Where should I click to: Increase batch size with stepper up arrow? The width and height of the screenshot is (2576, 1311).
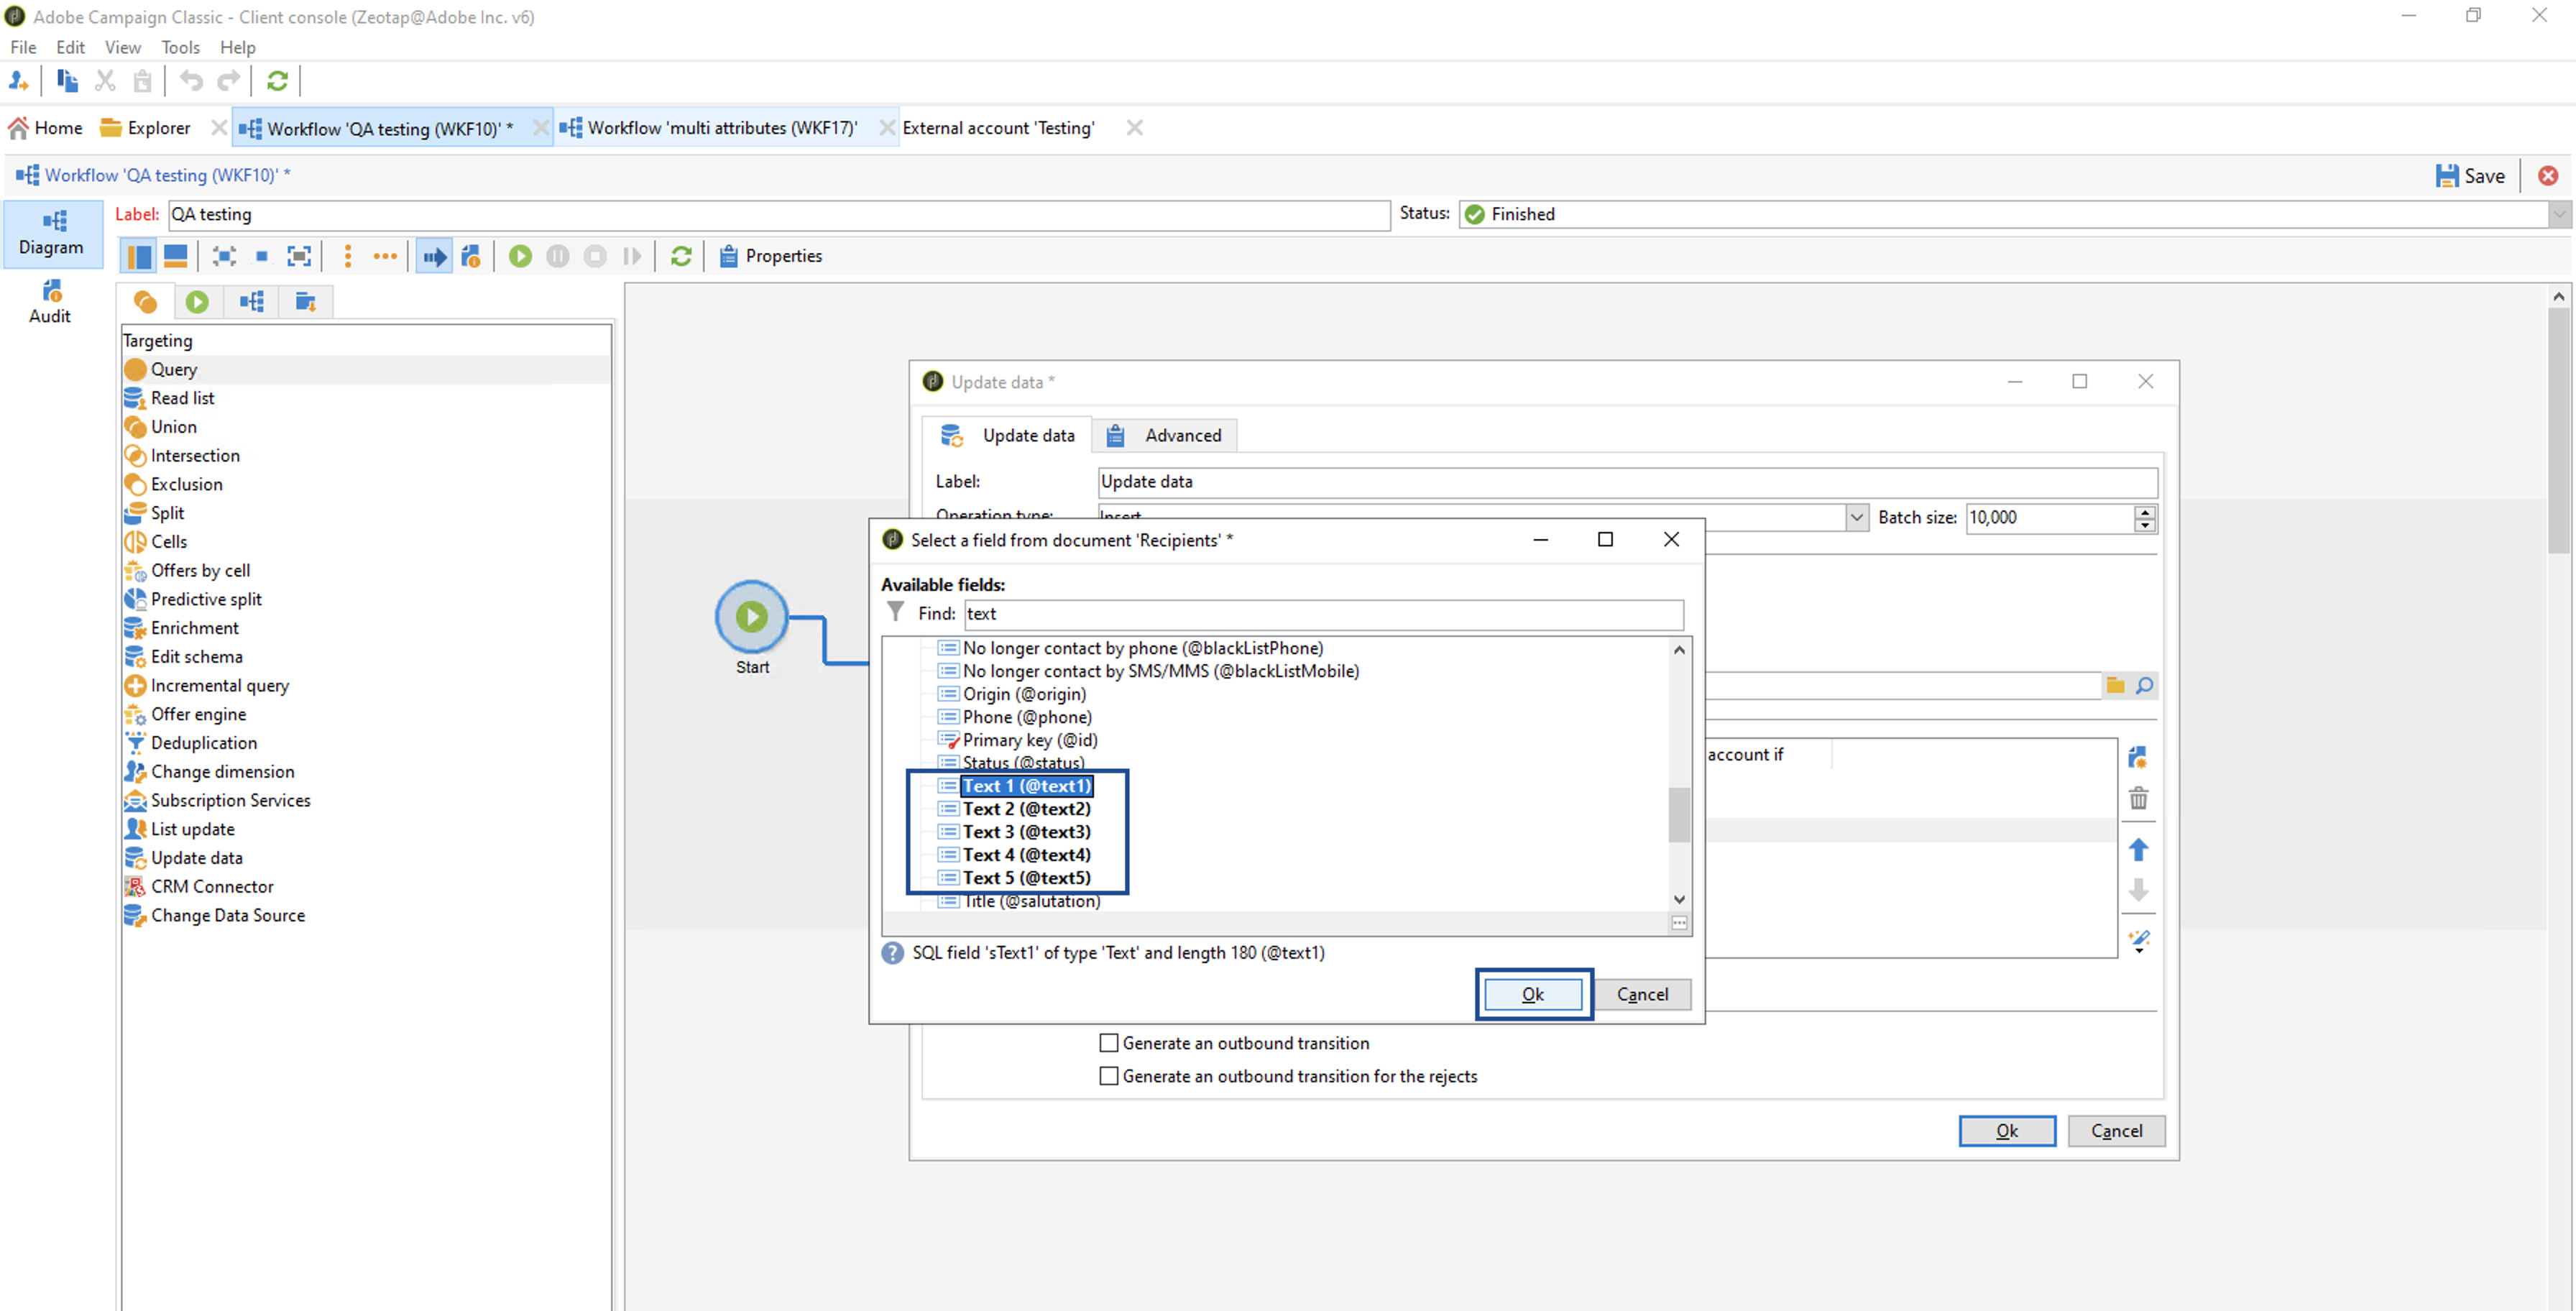[x=2144, y=511]
